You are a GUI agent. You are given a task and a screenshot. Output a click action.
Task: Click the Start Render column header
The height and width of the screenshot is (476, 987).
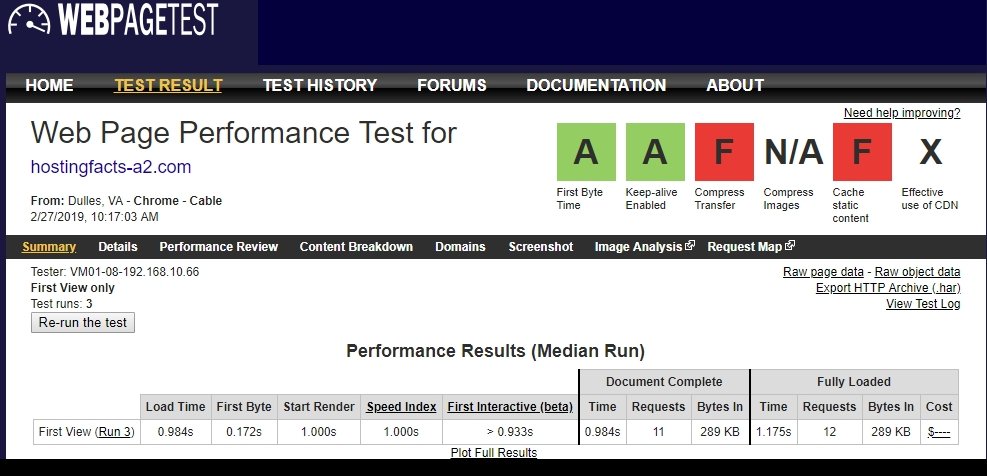coord(319,407)
